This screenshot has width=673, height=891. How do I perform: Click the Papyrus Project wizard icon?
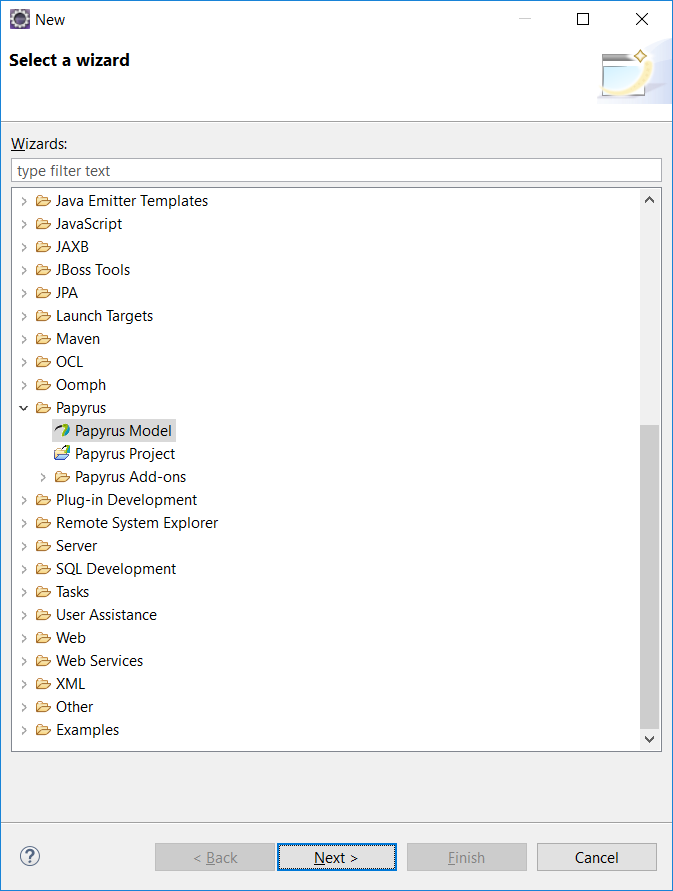point(62,454)
